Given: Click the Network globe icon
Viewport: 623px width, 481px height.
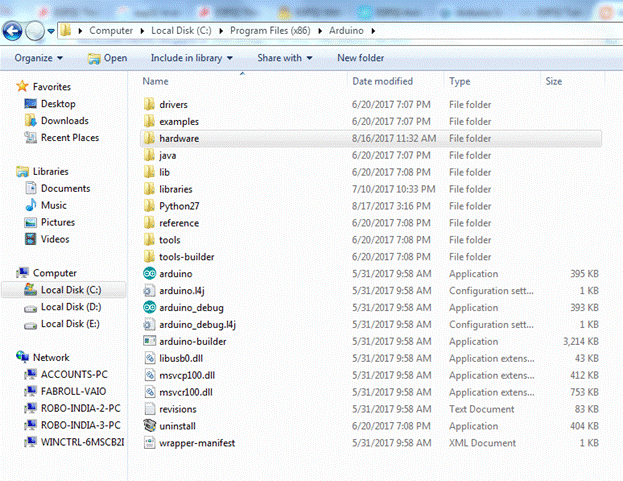Looking at the screenshot, I should point(23,357).
